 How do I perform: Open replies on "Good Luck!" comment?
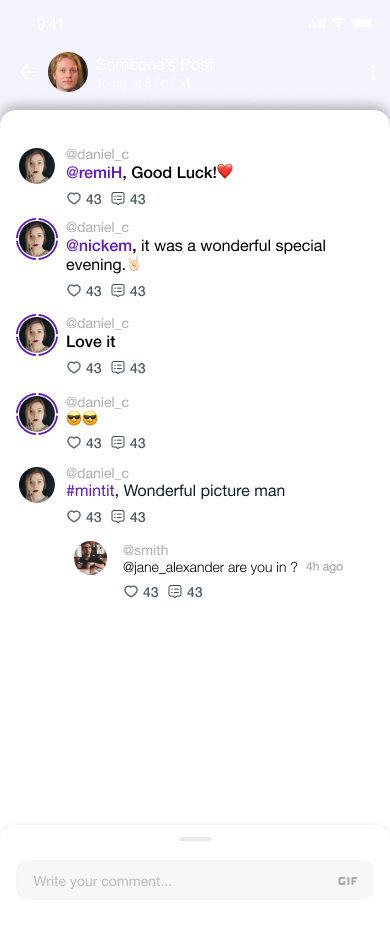coord(118,198)
